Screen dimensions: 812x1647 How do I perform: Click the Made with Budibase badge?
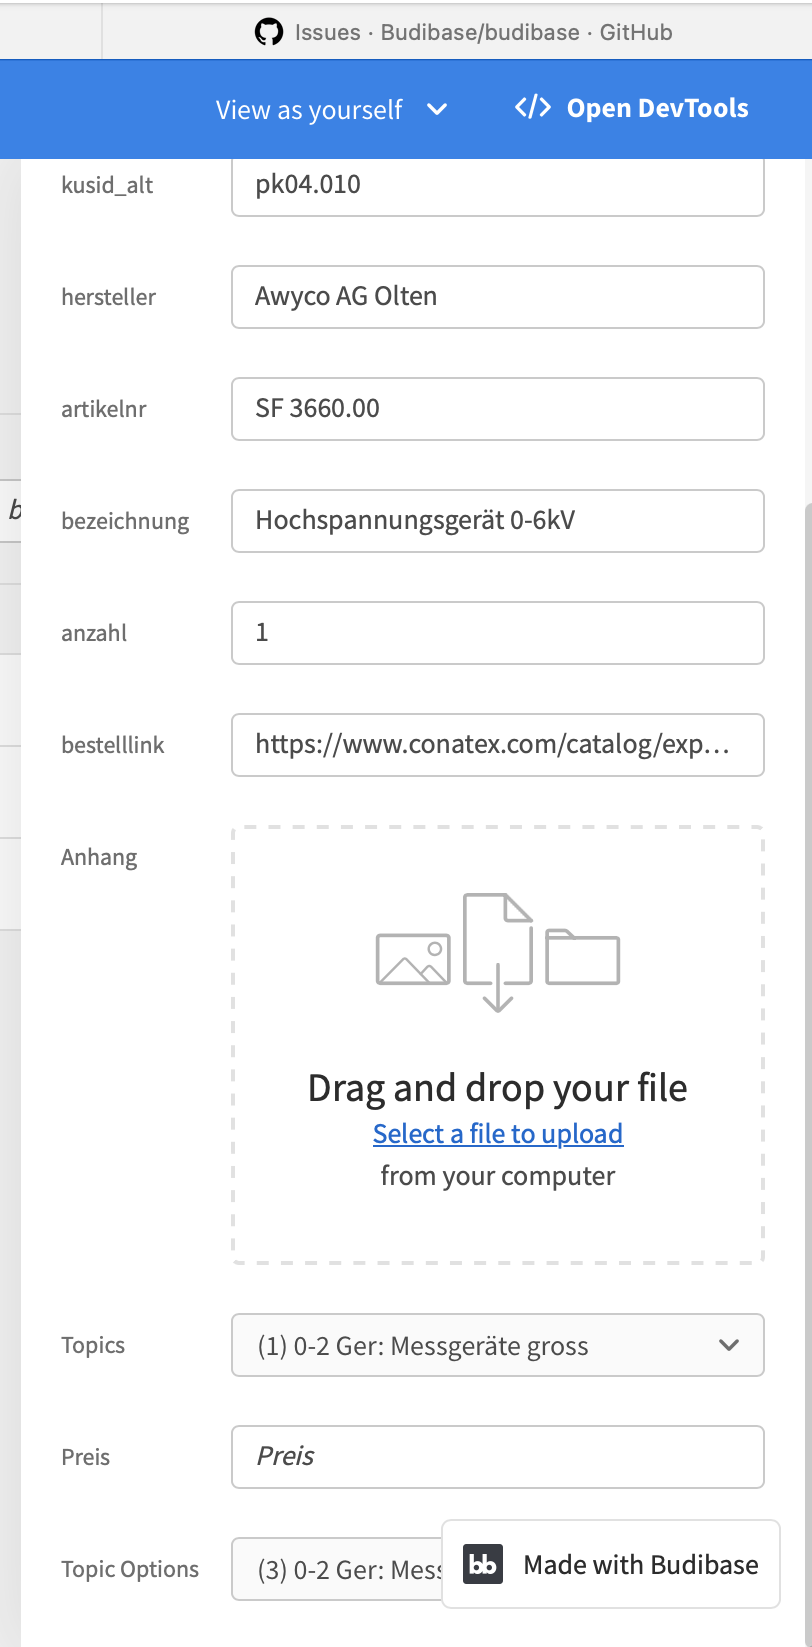coord(611,1564)
